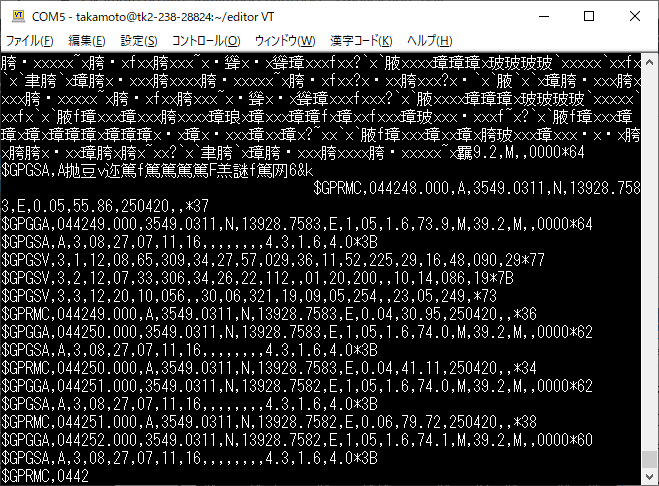The height and width of the screenshot is (486, 659).
Task: Click the scrollbar down arrow
Action: (649, 476)
